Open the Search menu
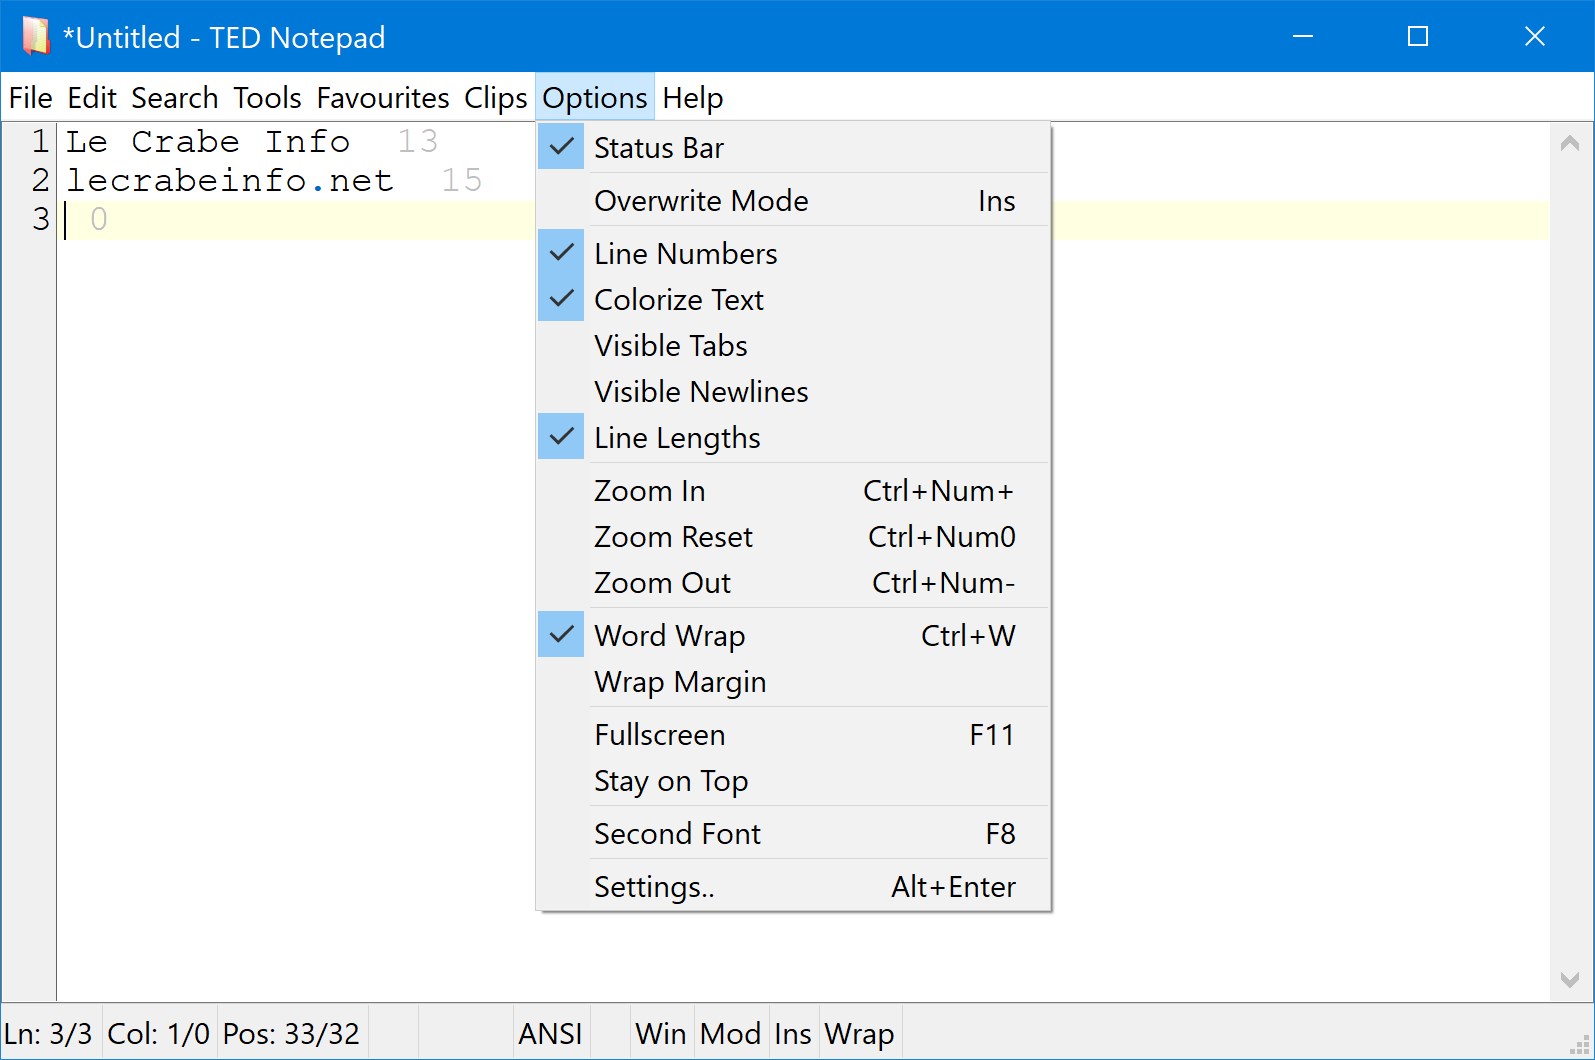The height and width of the screenshot is (1060, 1595). [x=175, y=98]
